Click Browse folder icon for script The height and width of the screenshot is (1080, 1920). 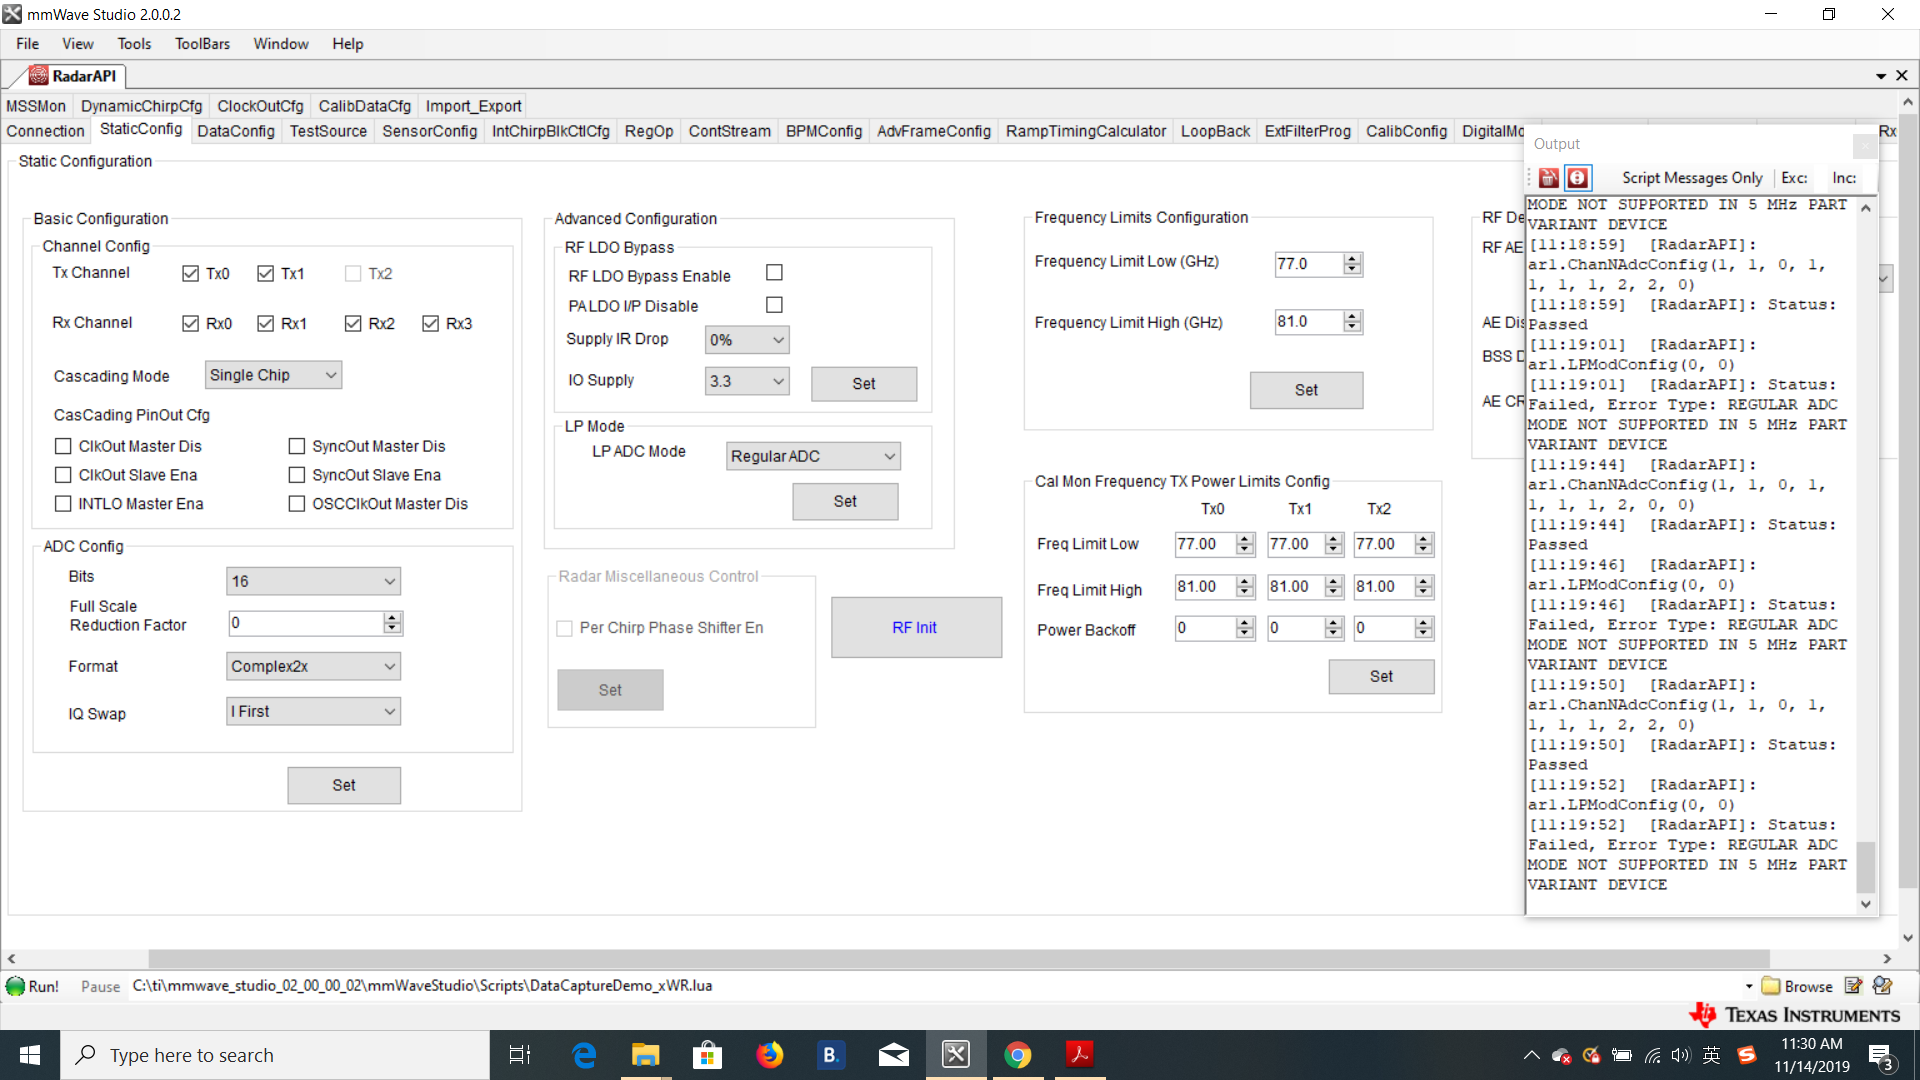1771,986
